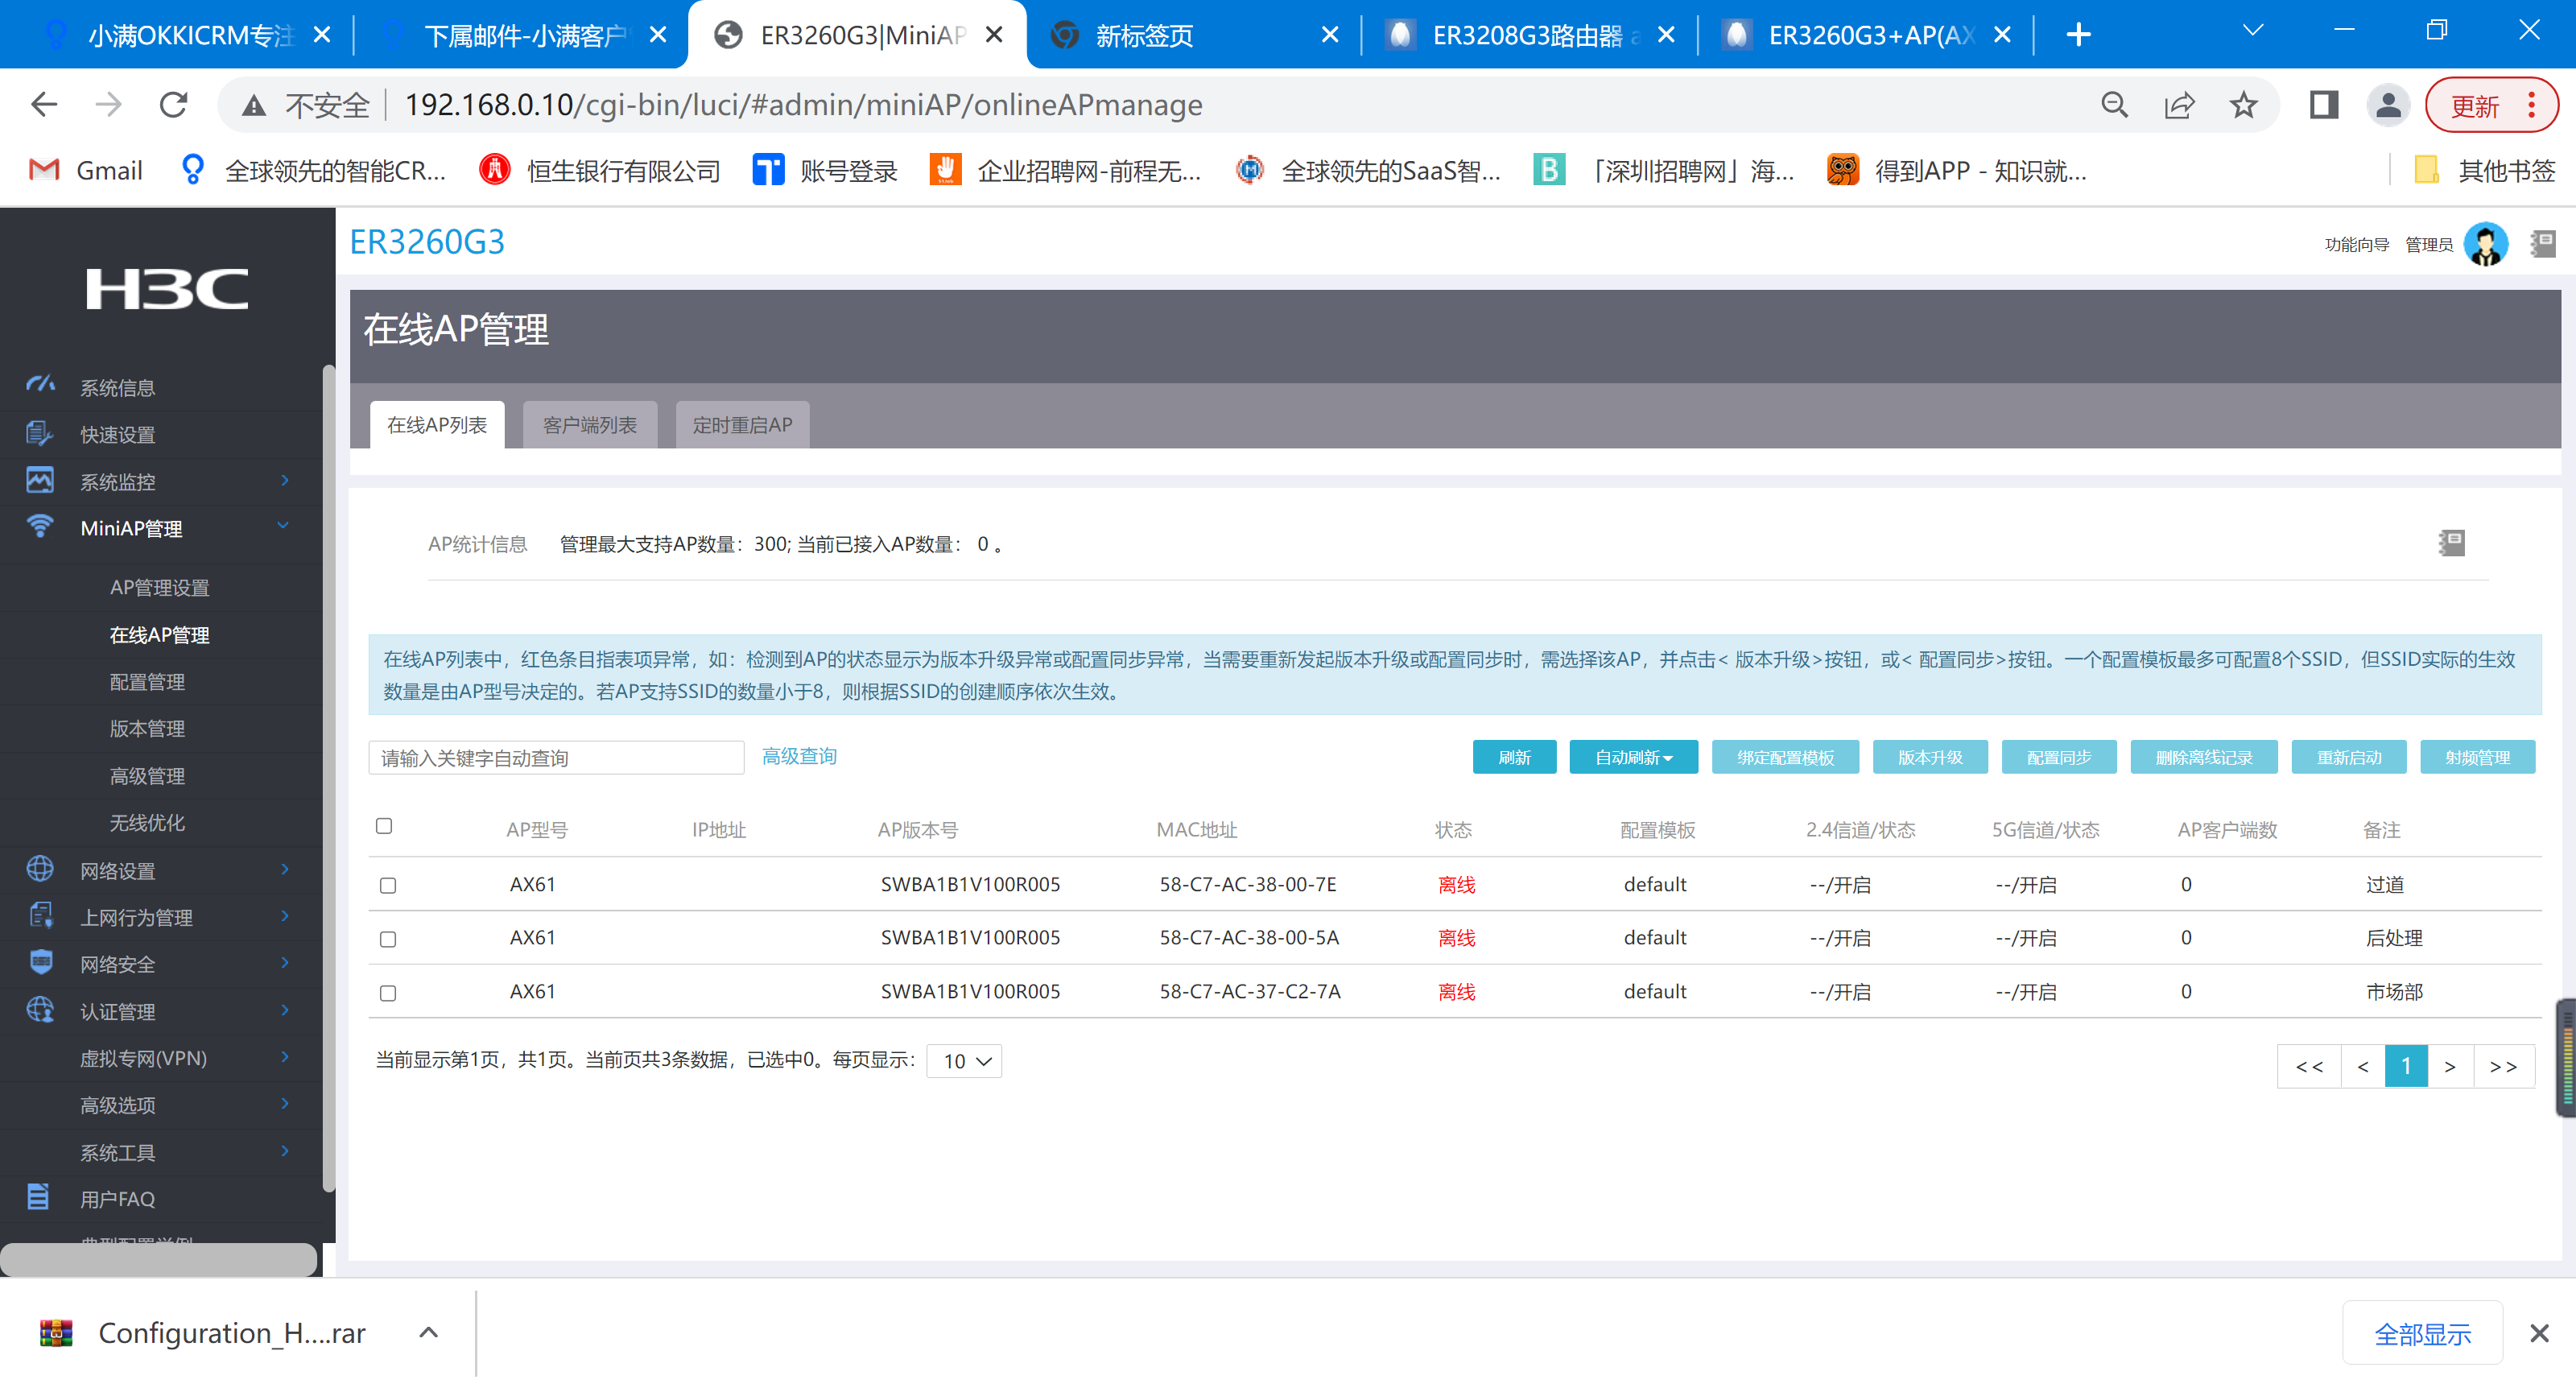2576x1388 pixels.
Task: Select the AP with MAC 58-C7-AC-38-00-7E
Action: click(388, 886)
